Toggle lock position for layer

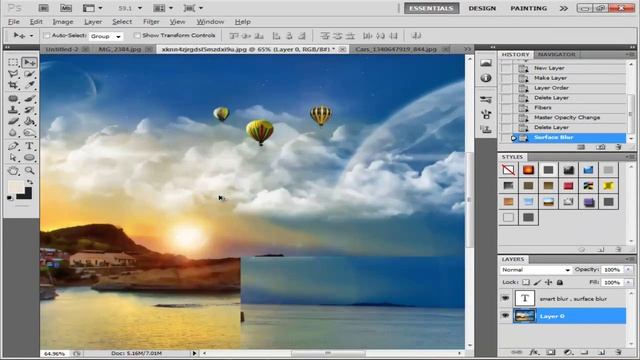click(x=549, y=282)
